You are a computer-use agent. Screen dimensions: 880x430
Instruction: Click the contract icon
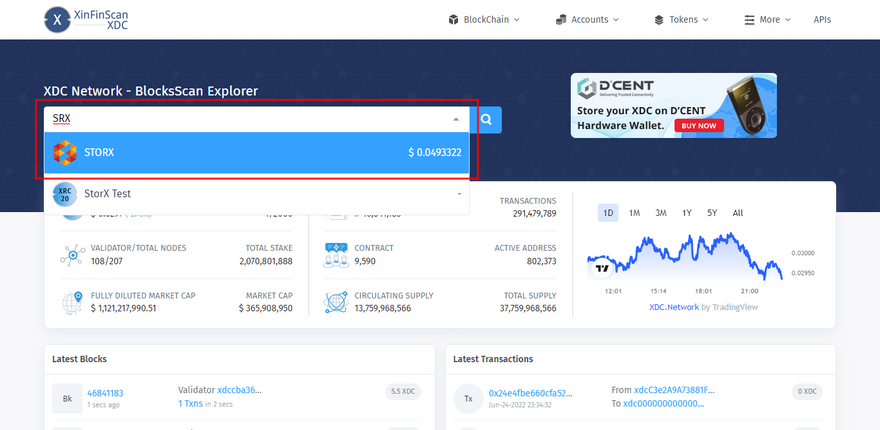coord(335,255)
